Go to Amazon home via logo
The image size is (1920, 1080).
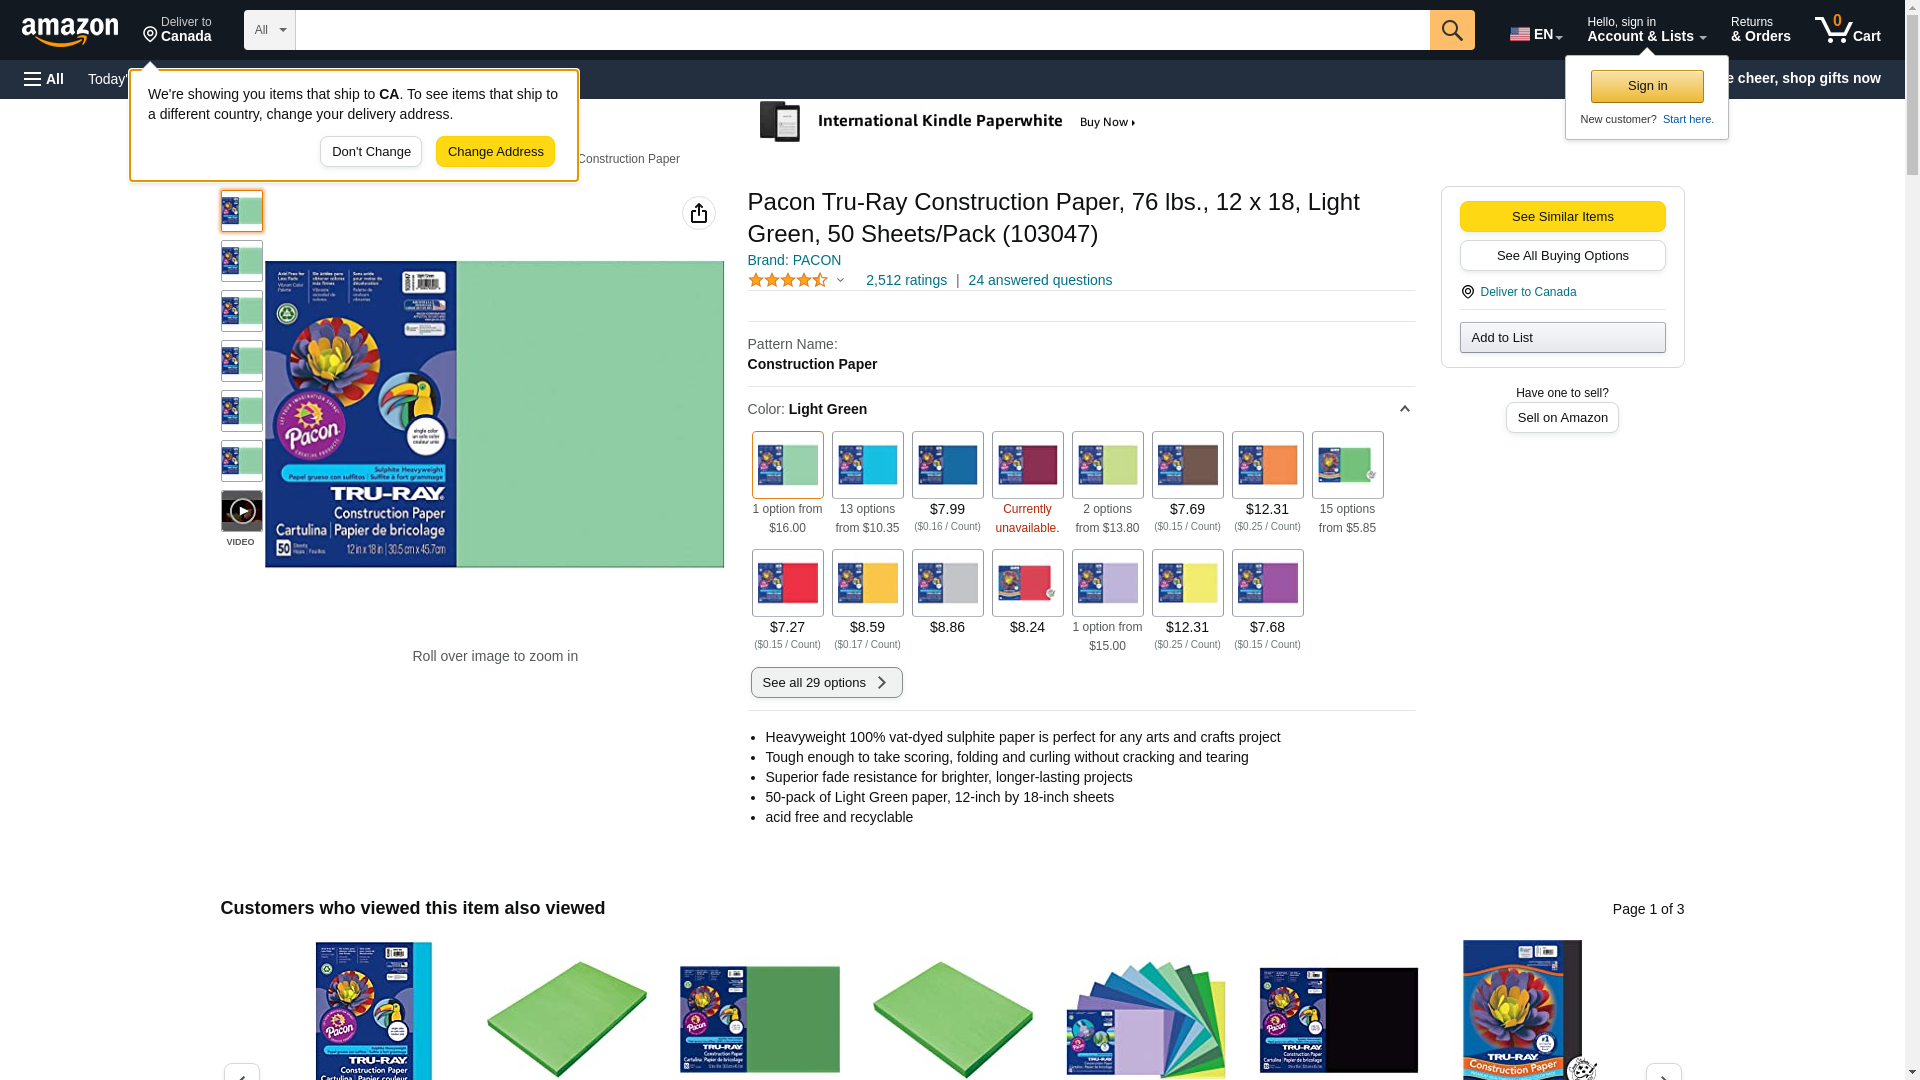click(x=70, y=31)
